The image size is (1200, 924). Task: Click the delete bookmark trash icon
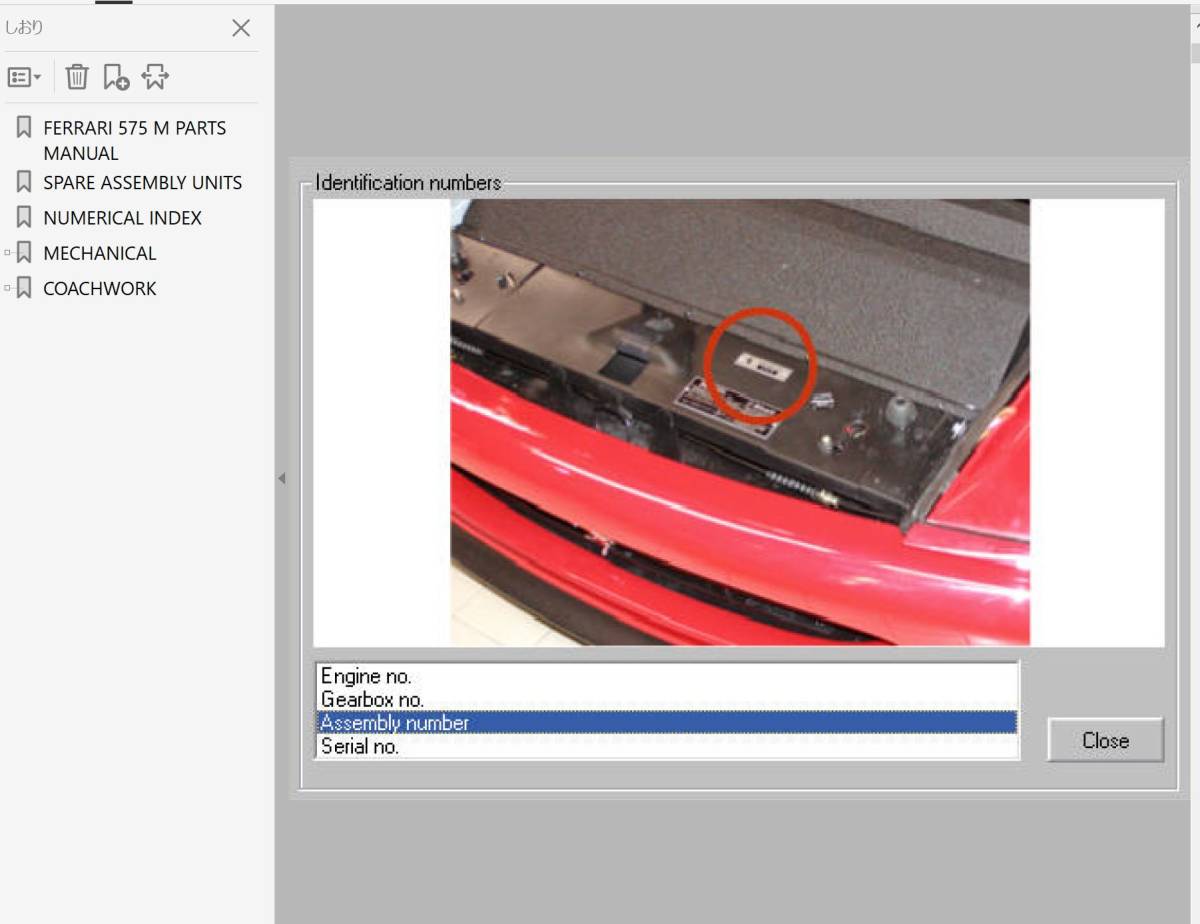77,77
